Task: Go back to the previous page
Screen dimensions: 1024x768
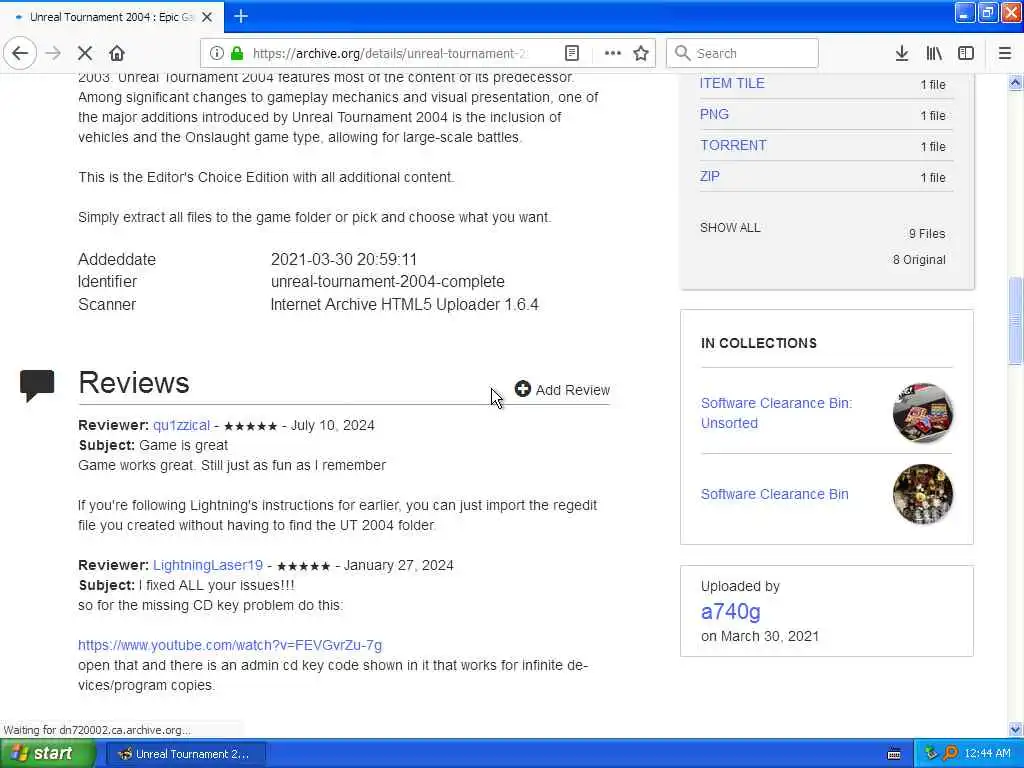Action: 20,53
